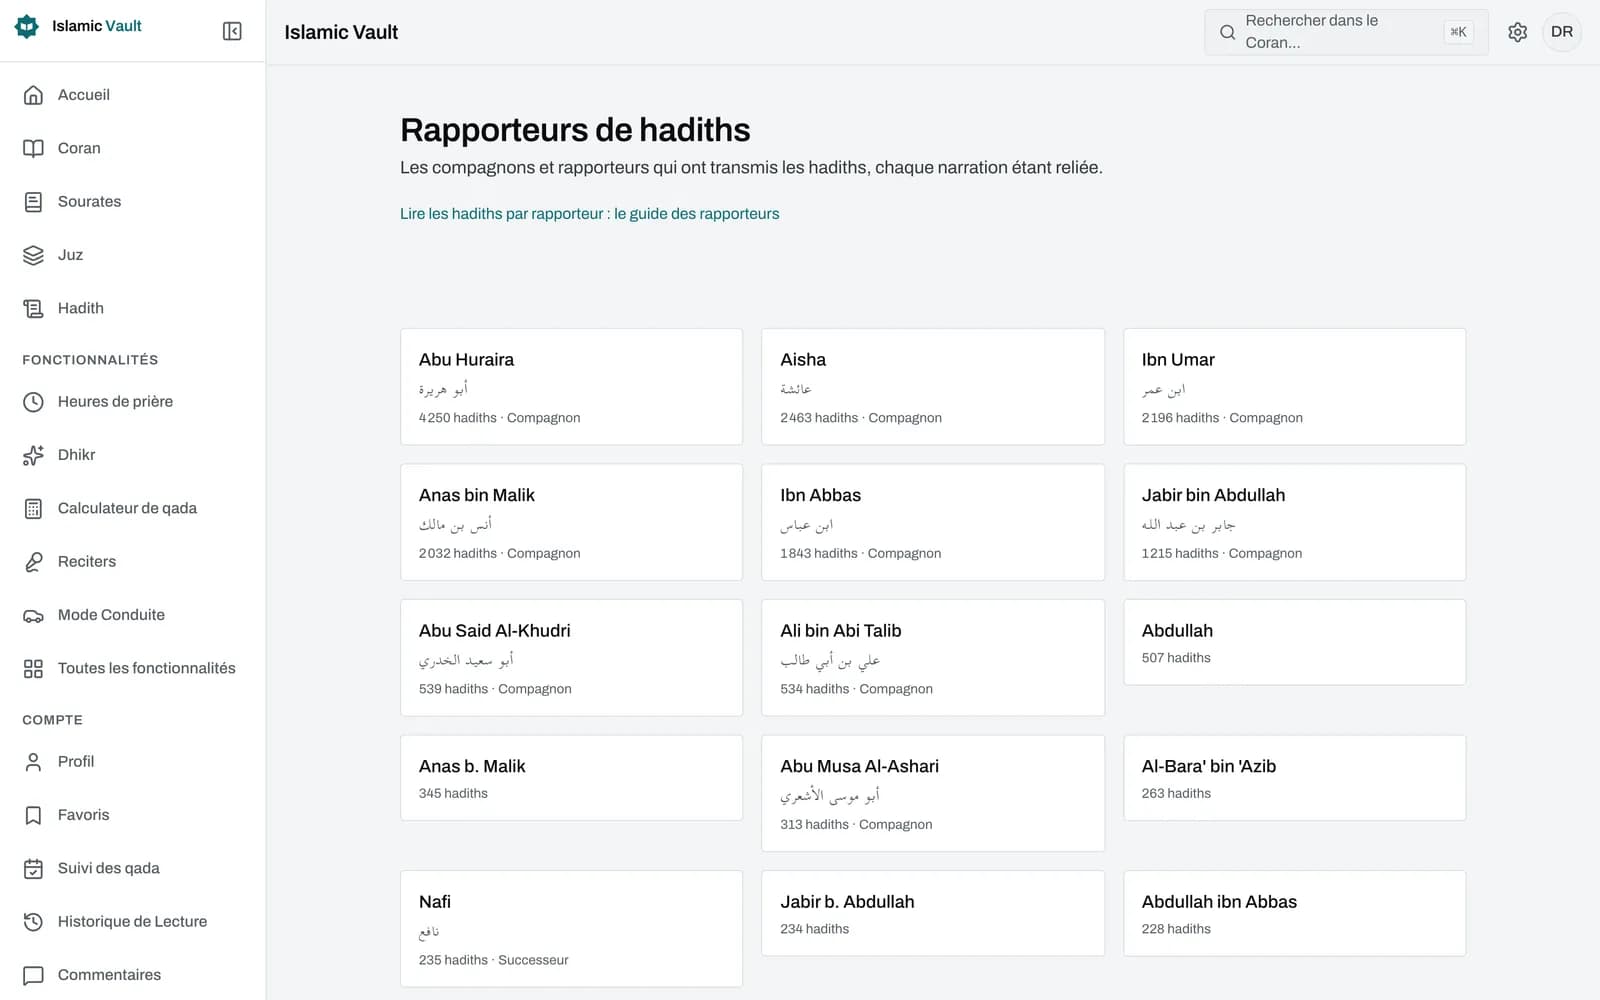1600x1000 pixels.
Task: Open the Anas bin Malik card
Action: [571, 522]
